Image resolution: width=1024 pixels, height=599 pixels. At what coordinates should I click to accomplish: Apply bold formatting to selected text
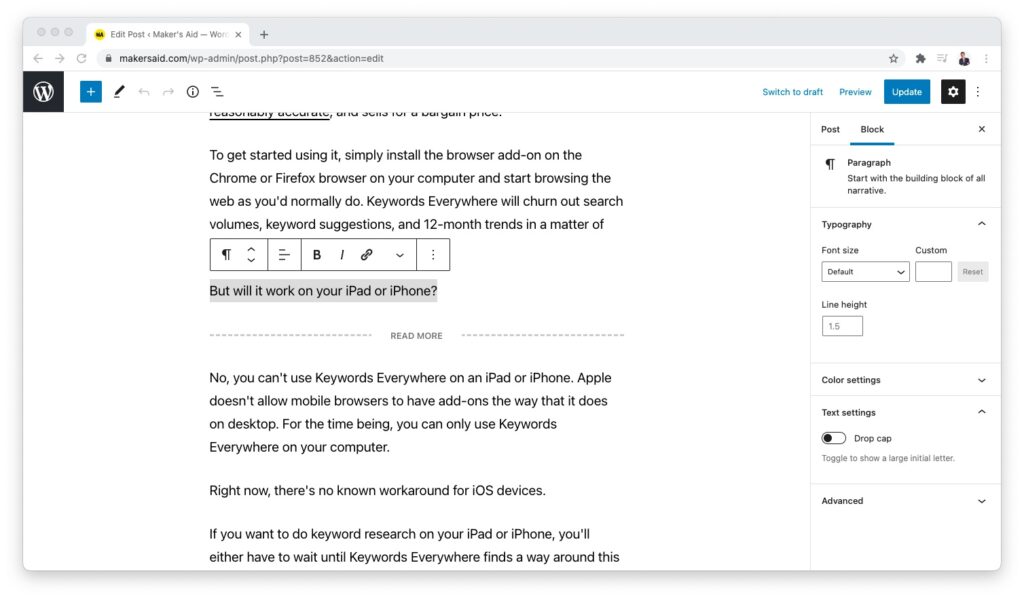[x=317, y=255]
